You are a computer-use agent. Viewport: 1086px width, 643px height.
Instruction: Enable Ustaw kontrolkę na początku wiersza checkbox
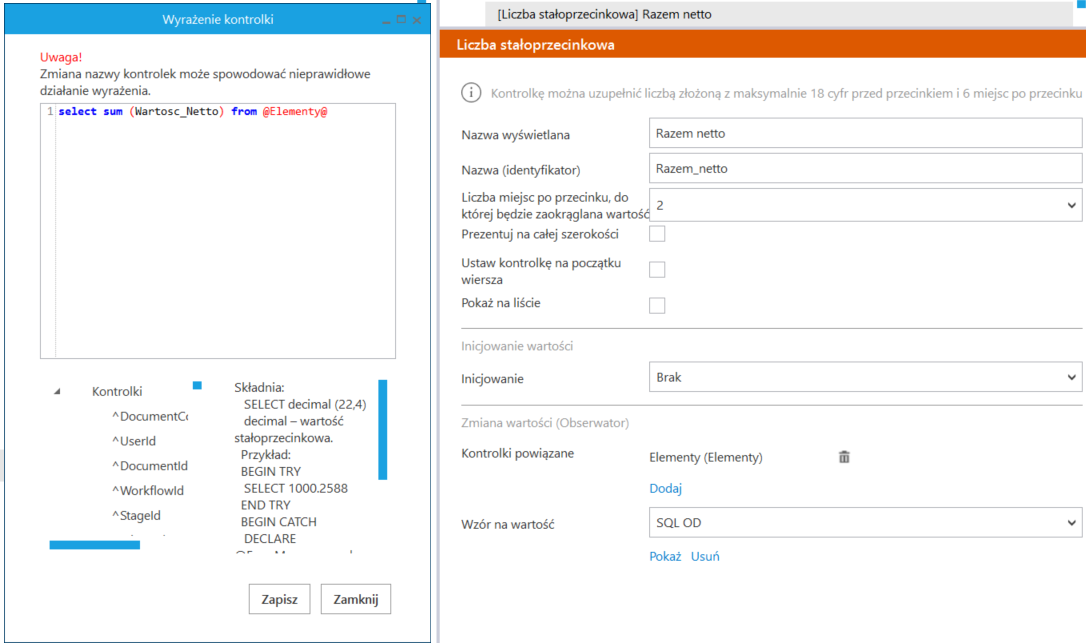(x=657, y=270)
